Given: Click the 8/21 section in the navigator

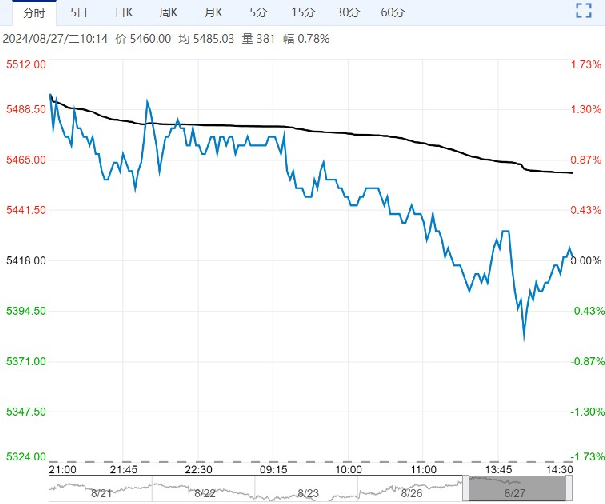Looking at the screenshot, I should pos(100,489).
